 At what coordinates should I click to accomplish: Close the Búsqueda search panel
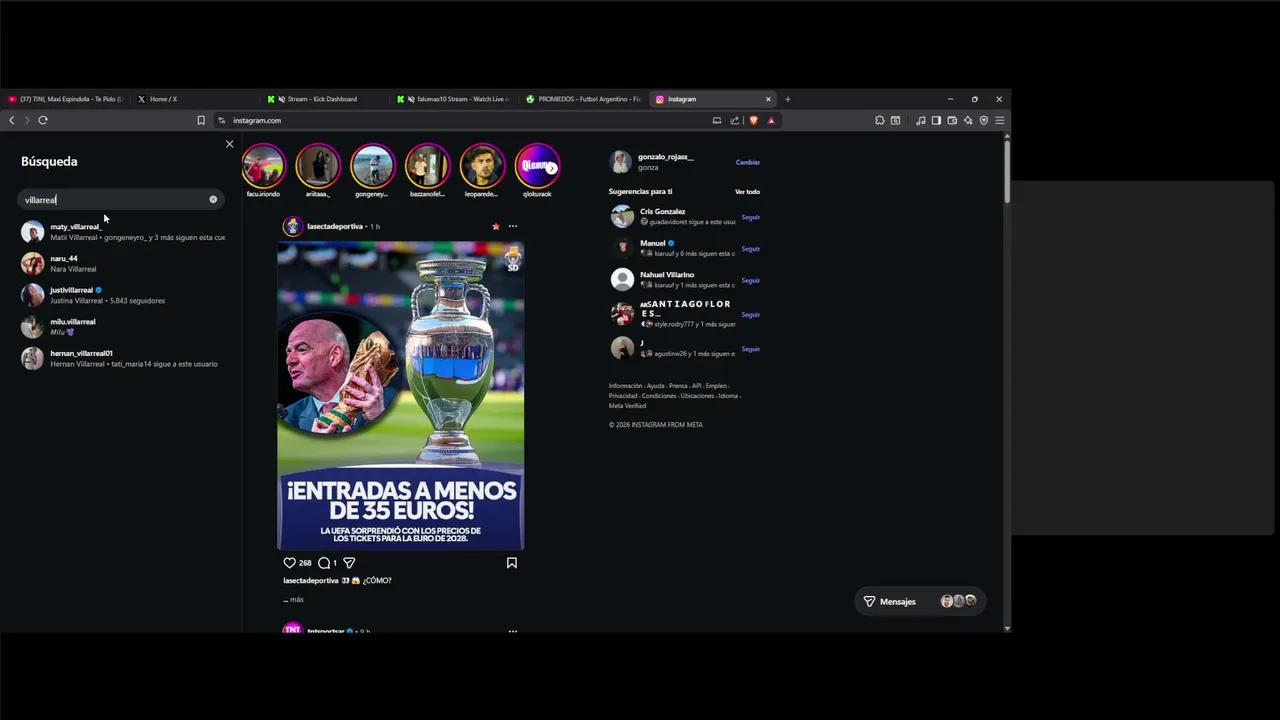pyautogui.click(x=229, y=144)
